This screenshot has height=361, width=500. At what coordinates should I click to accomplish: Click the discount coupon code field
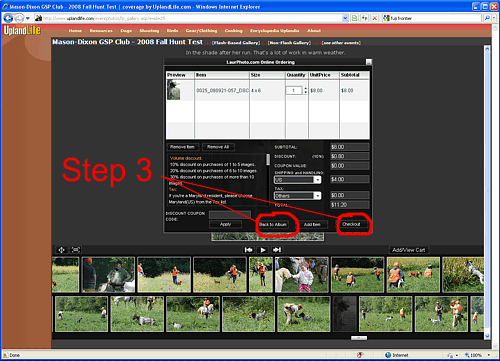click(x=230, y=215)
